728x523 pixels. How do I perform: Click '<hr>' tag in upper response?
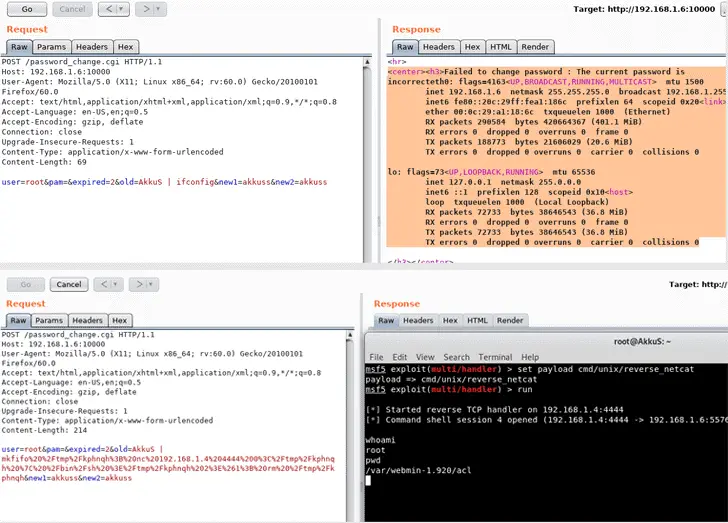pos(397,62)
